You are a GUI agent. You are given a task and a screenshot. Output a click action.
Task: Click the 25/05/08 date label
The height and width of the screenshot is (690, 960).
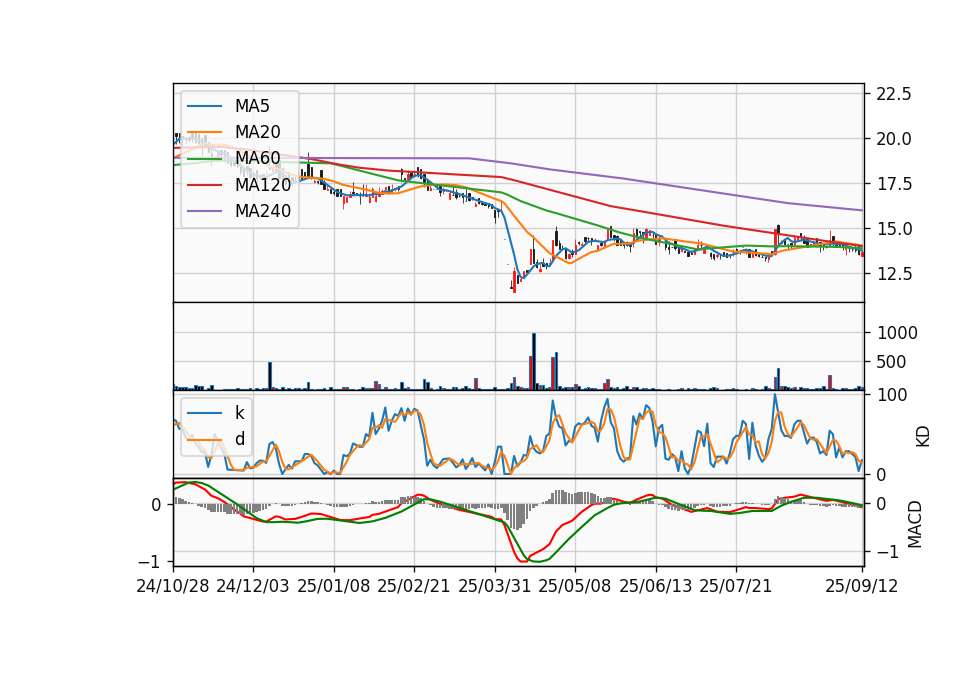coord(574,586)
